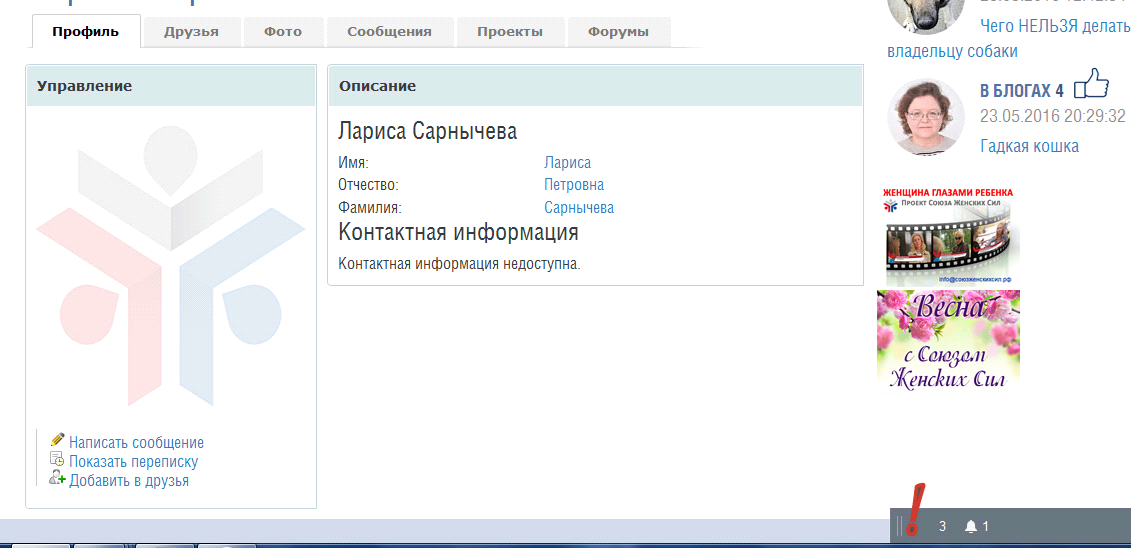Open the Гадкая кошка blog post link

click(1029, 146)
